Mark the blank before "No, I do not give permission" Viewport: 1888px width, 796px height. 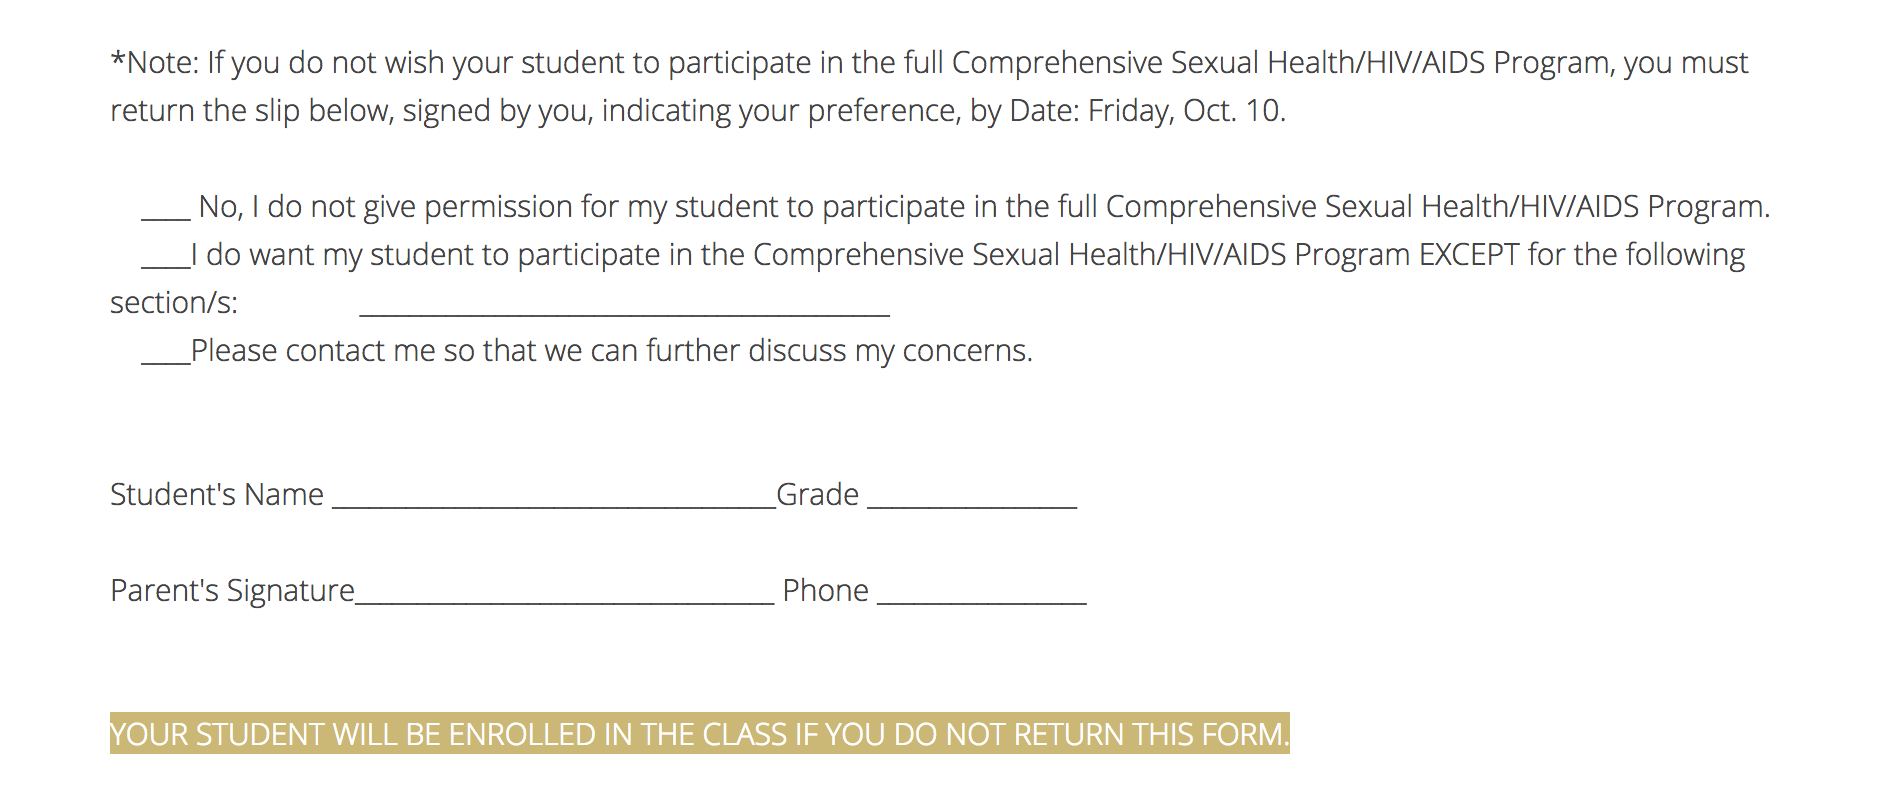click(x=166, y=216)
